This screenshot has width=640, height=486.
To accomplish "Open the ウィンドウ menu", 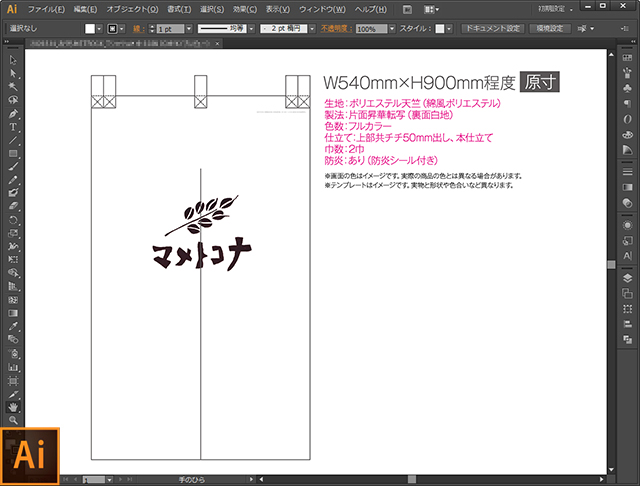I will tap(322, 9).
